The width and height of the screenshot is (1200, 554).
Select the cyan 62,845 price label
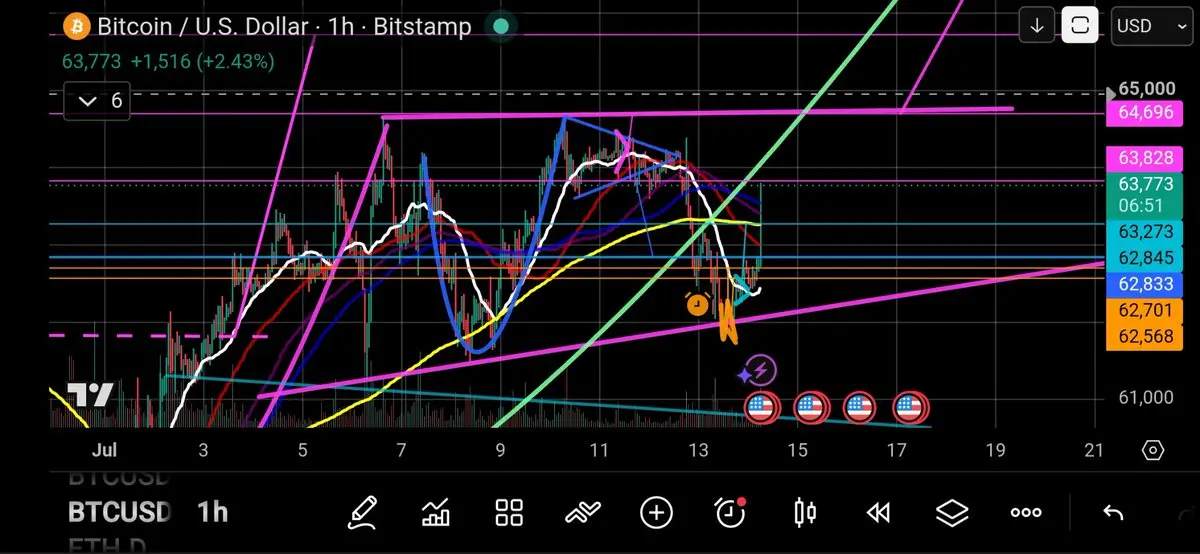[1144, 258]
